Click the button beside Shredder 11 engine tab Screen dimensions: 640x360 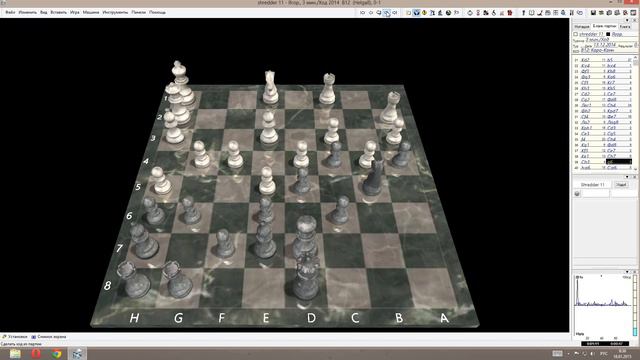click(621, 185)
